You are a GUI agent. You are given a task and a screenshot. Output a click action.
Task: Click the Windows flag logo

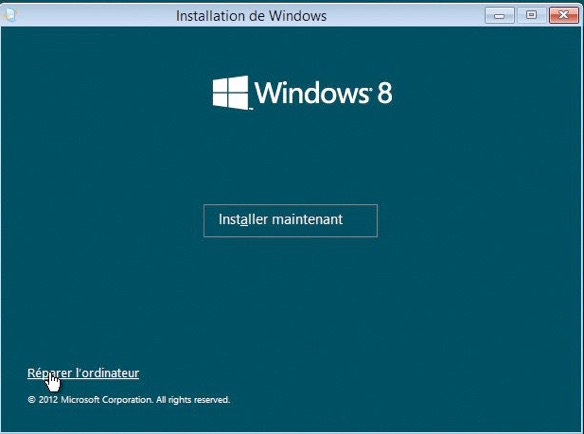tap(231, 93)
